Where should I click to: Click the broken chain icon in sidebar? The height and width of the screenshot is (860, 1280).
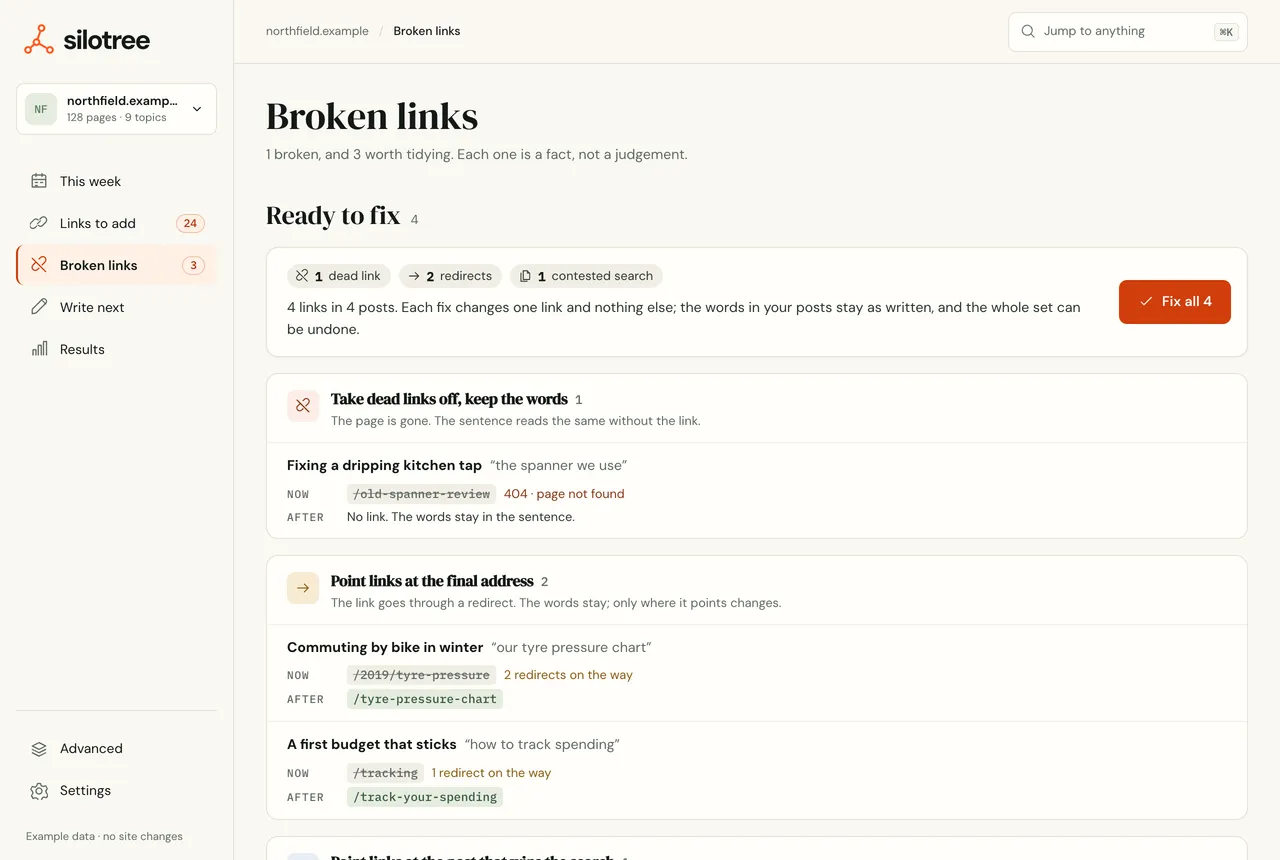[x=39, y=265]
